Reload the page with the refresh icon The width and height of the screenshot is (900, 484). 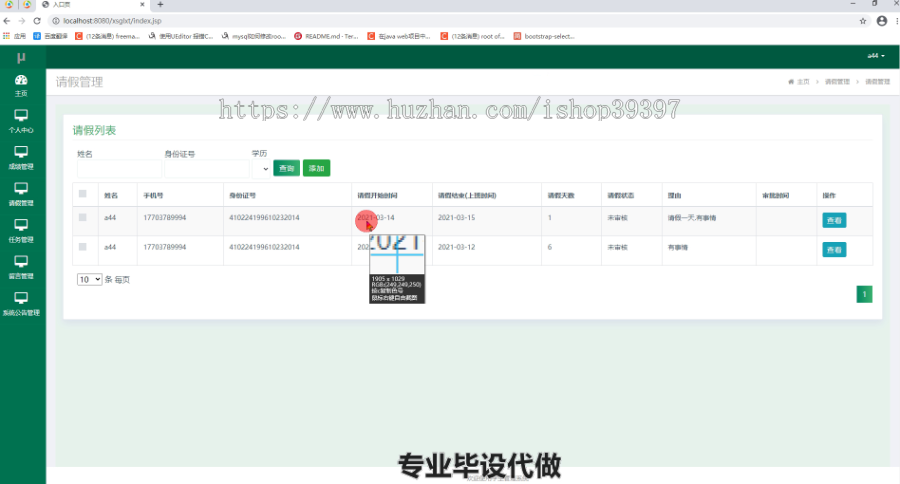click(37, 21)
